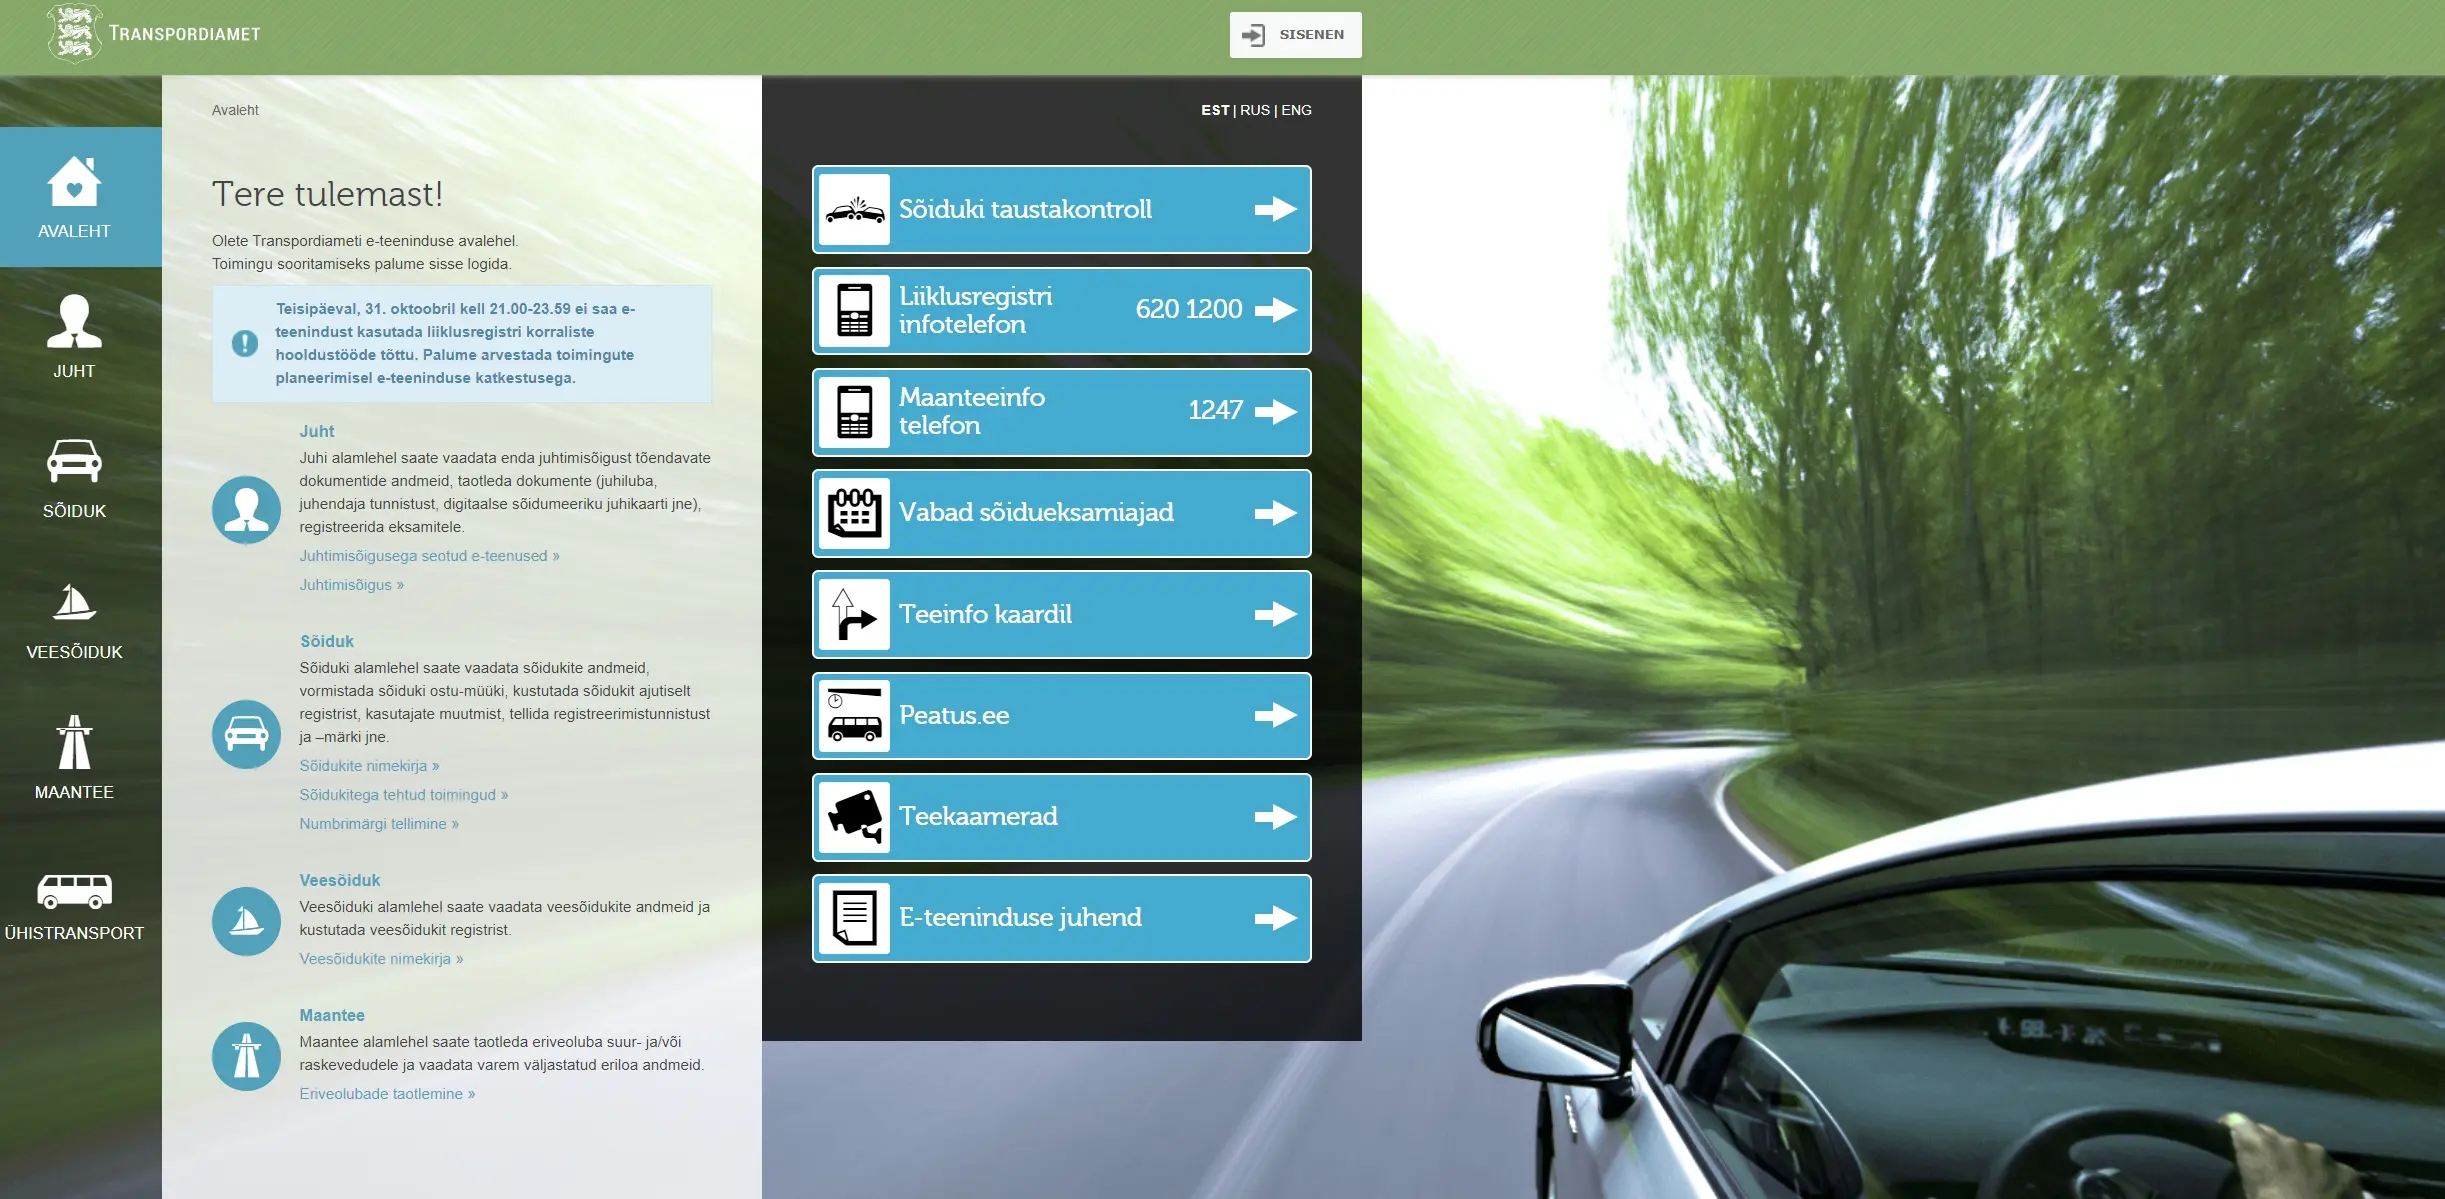2445x1199 pixels.
Task: Select the VEESÕIDUK sidebar label
Action: 74,652
